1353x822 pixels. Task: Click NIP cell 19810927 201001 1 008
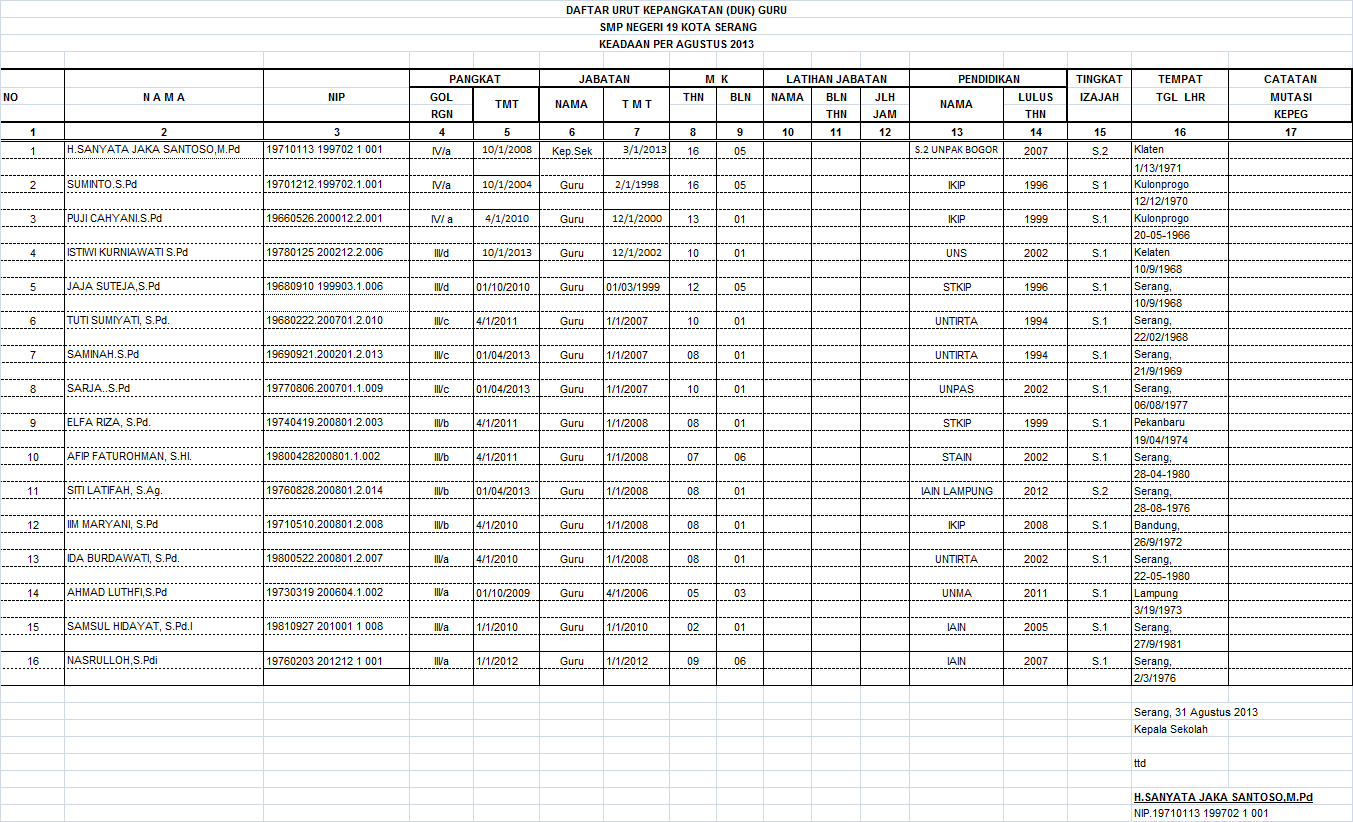(336, 626)
